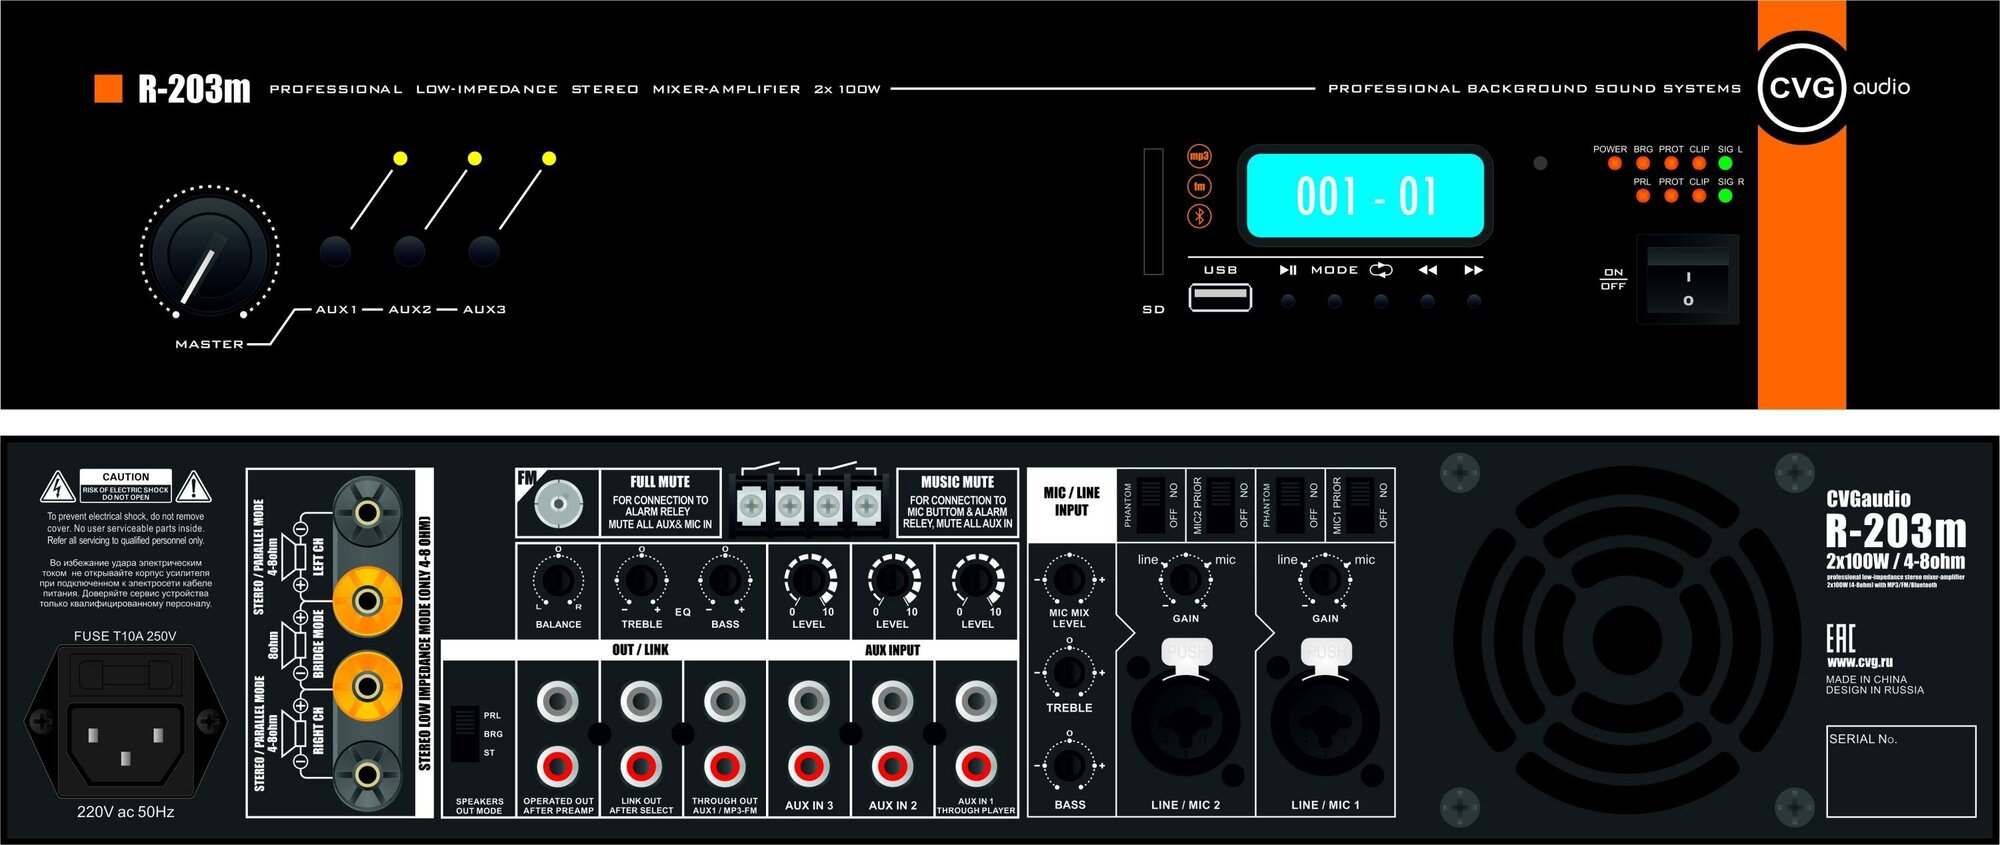Image resolution: width=2000 pixels, height=845 pixels.
Task: Turn the GAIN knob for LINE / MIC 2
Action: [x=1185, y=579]
